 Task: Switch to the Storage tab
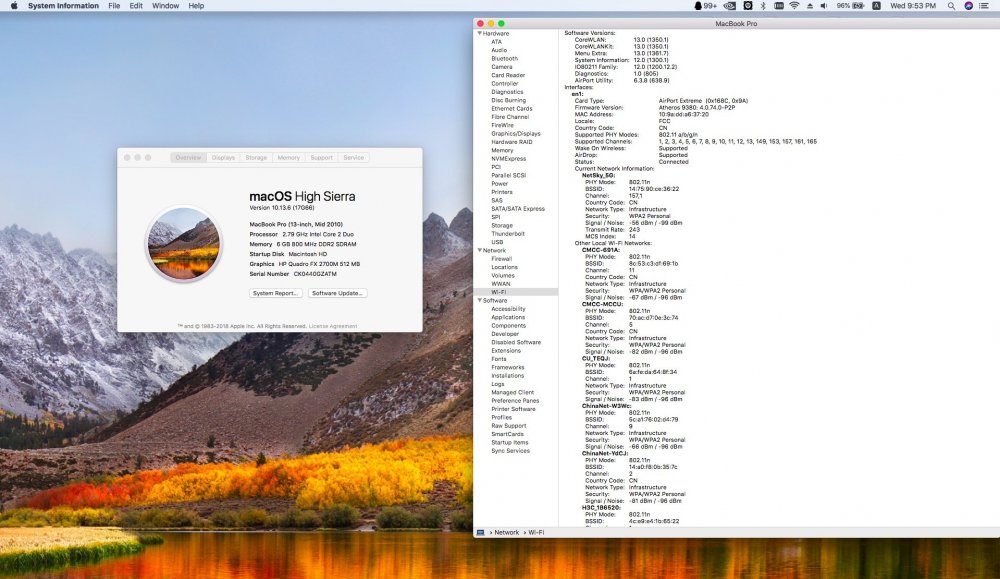click(x=256, y=158)
